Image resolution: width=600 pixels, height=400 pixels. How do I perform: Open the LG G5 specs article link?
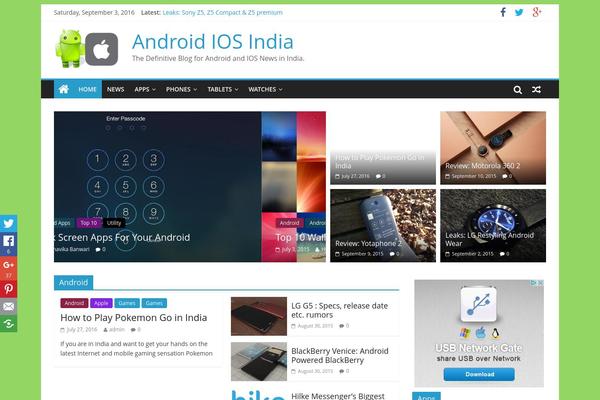click(339, 310)
